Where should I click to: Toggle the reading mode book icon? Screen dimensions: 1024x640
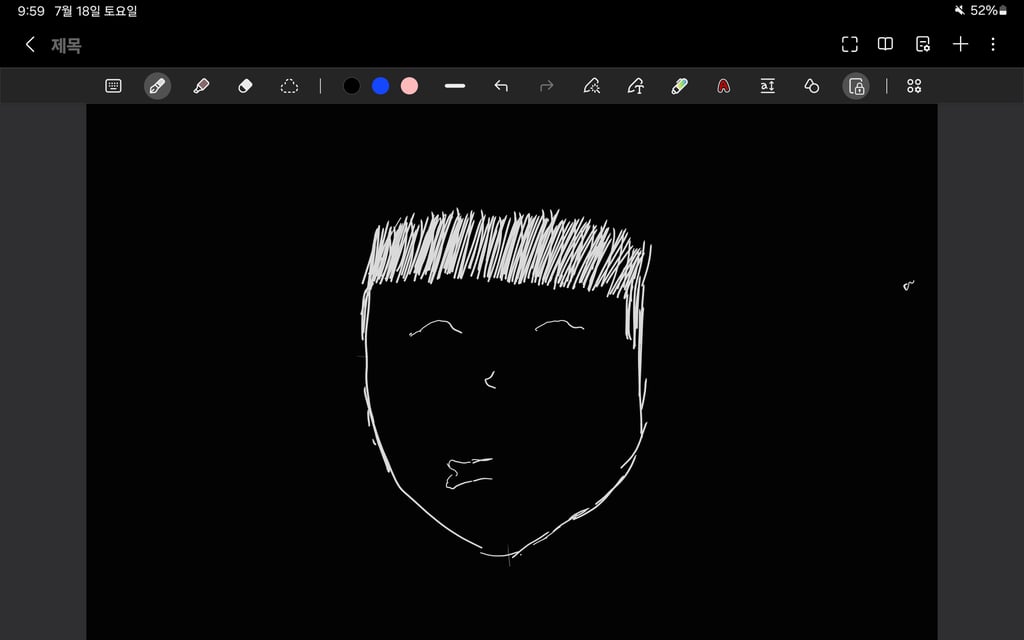(x=885, y=44)
